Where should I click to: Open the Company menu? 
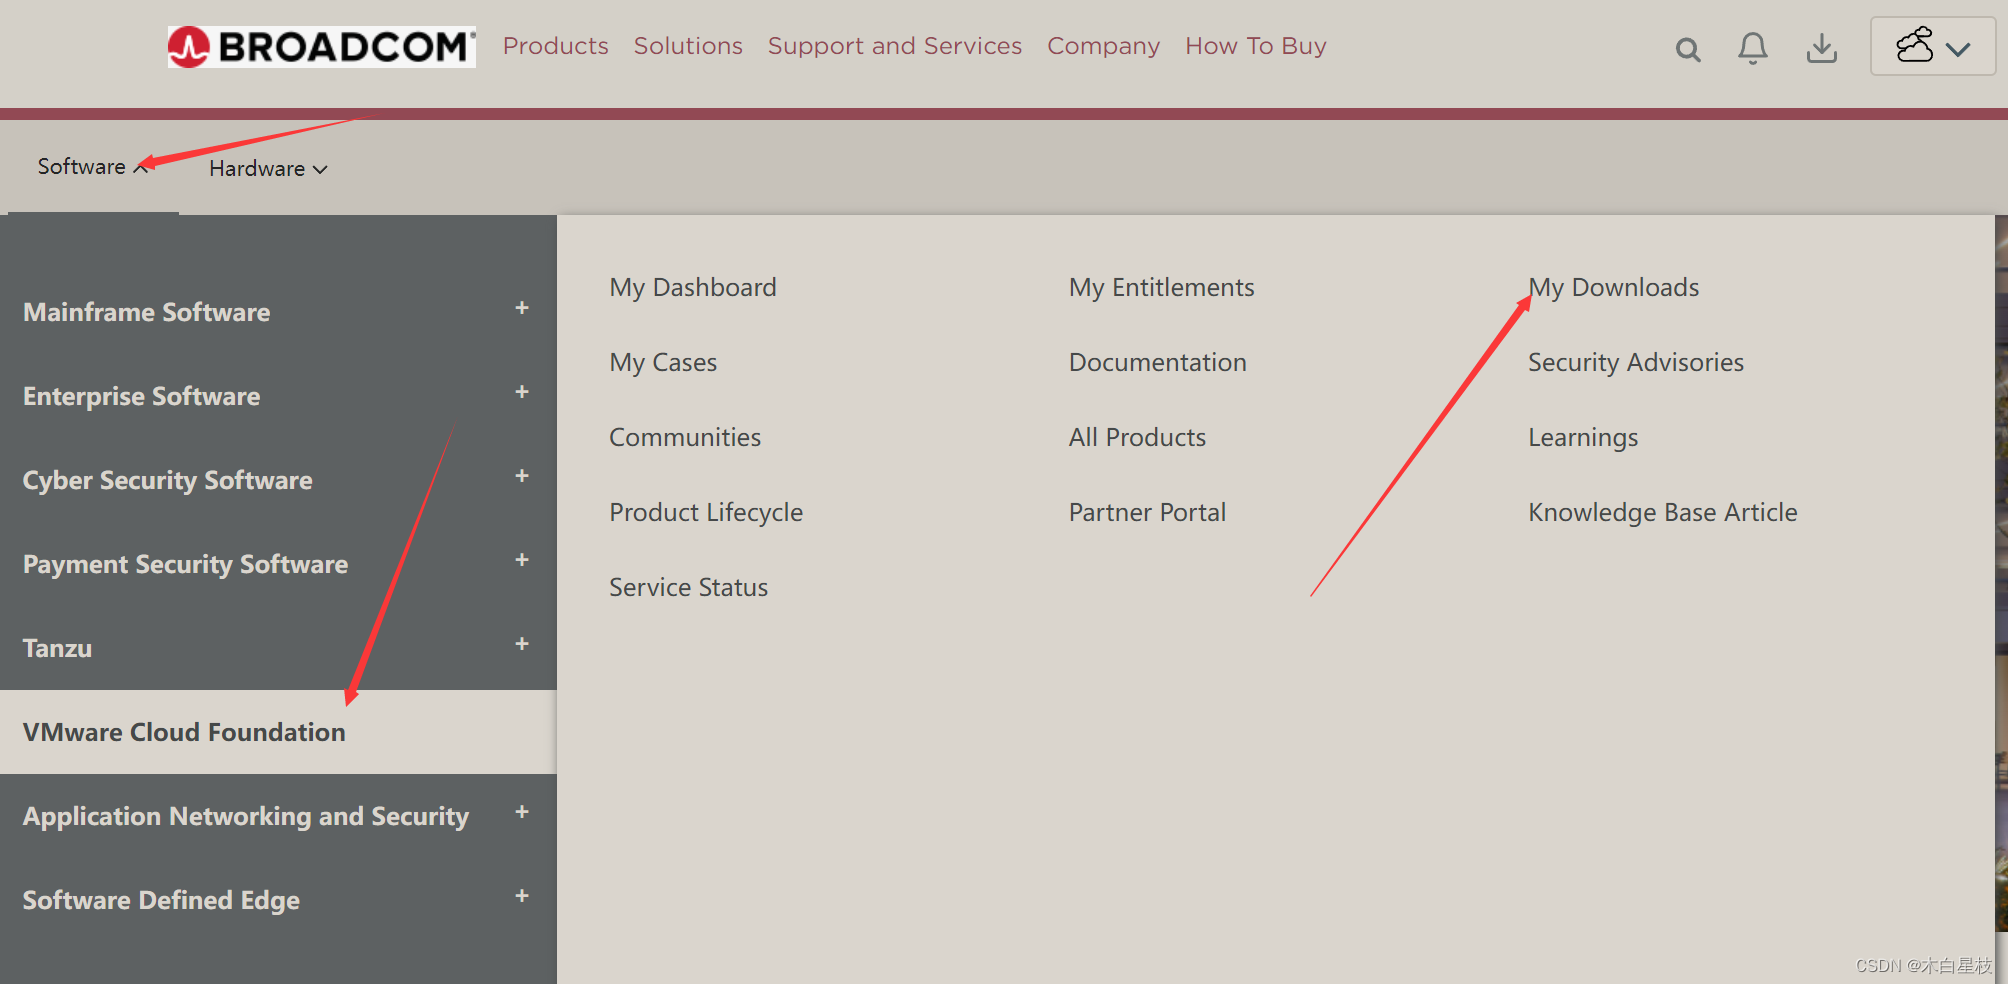[x=1103, y=46]
